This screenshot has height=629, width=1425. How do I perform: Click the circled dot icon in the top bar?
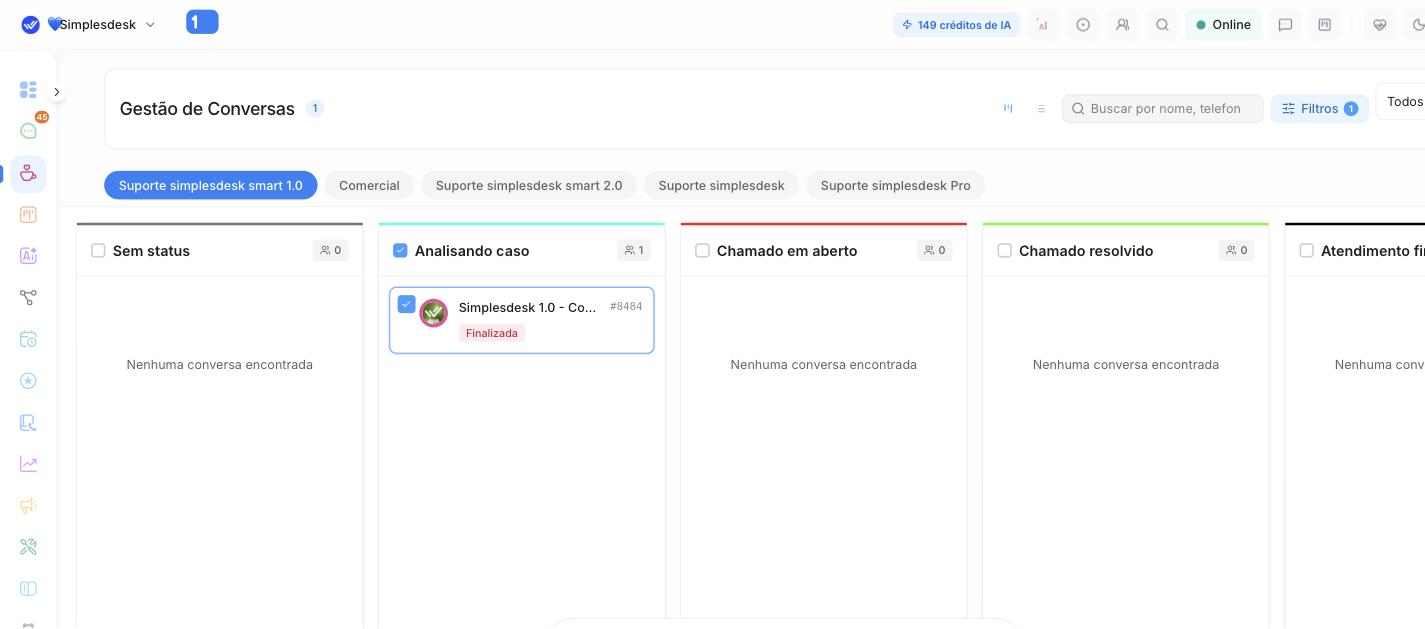click(x=1083, y=25)
